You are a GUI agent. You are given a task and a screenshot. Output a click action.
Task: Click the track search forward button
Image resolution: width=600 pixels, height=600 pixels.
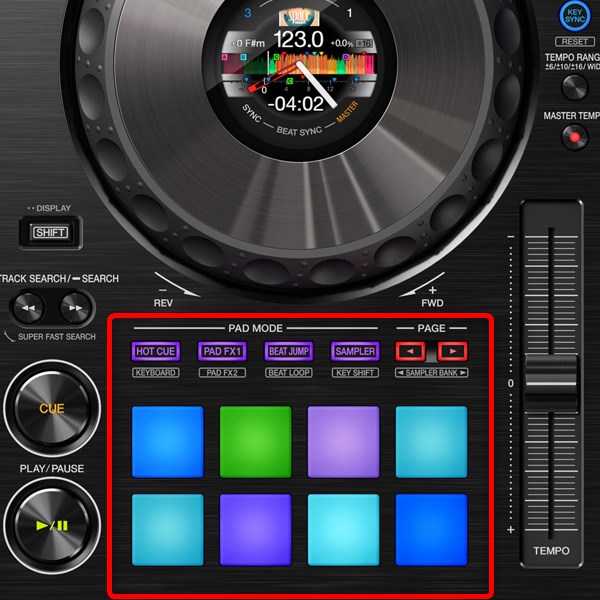[x=75, y=307]
